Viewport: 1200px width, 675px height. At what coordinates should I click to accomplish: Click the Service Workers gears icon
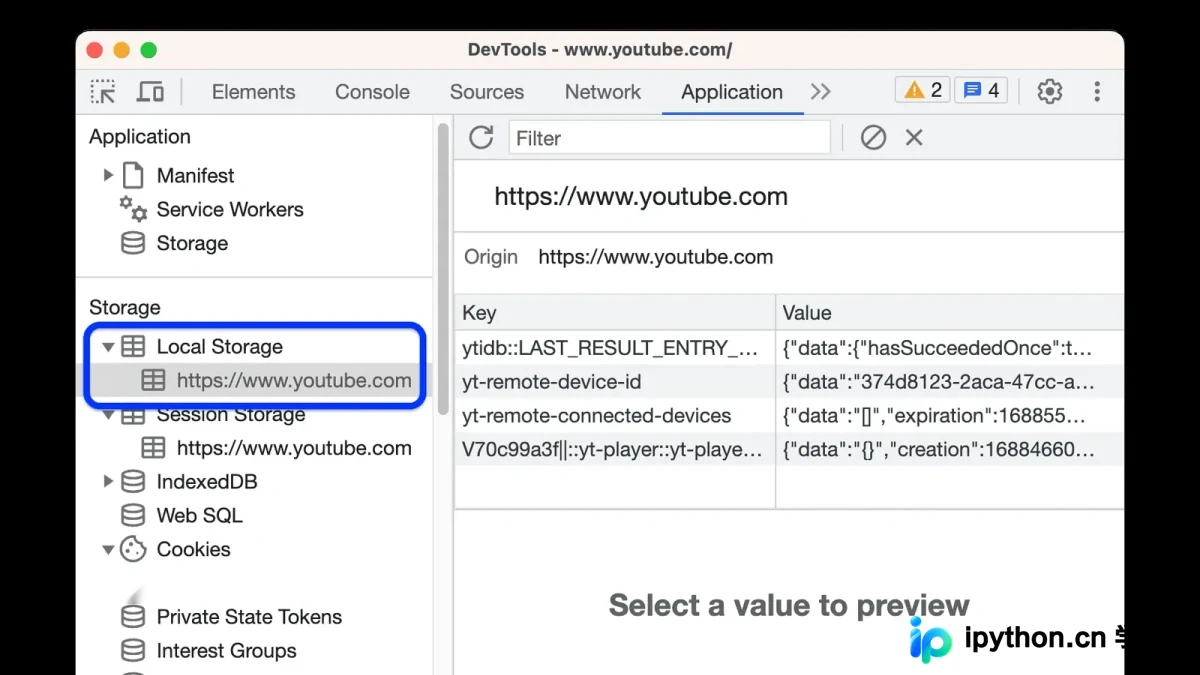click(133, 208)
